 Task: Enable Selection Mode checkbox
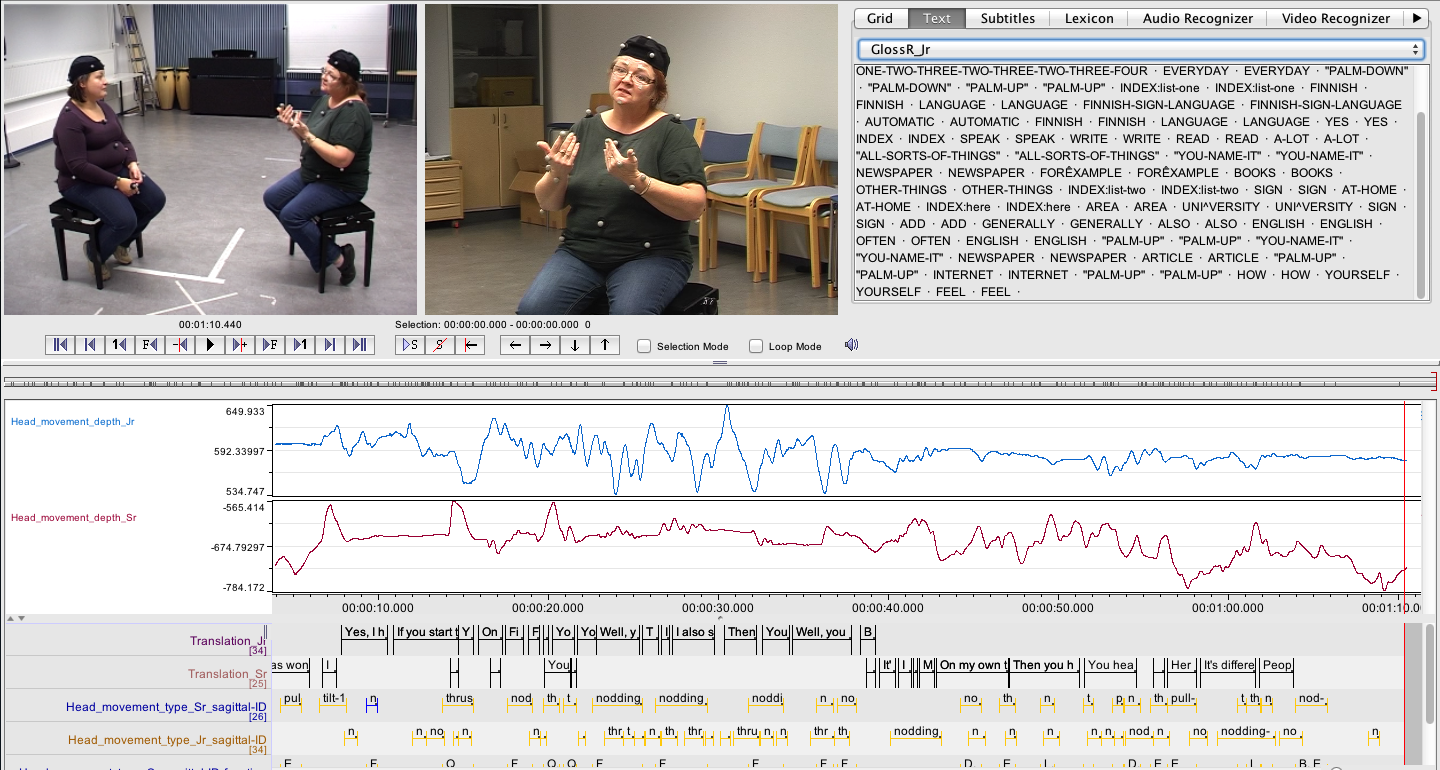point(645,346)
